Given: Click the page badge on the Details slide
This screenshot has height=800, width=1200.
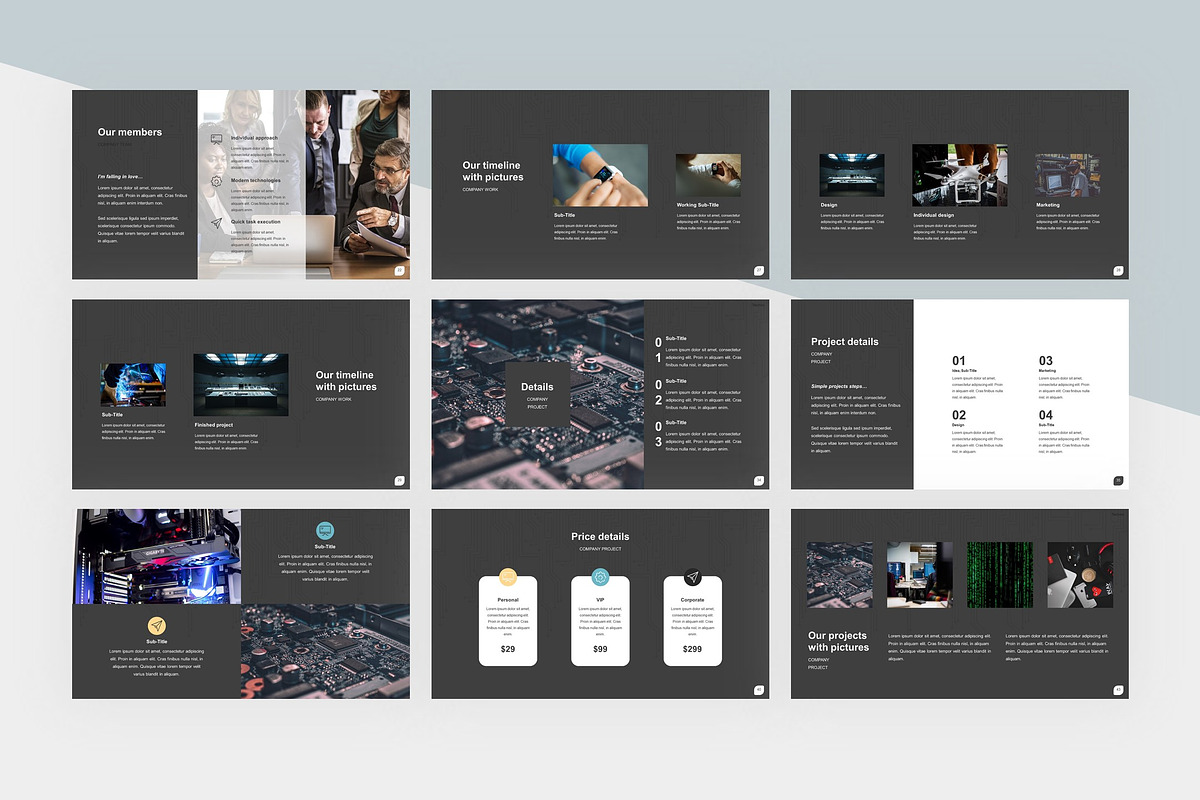Looking at the screenshot, I should [759, 480].
